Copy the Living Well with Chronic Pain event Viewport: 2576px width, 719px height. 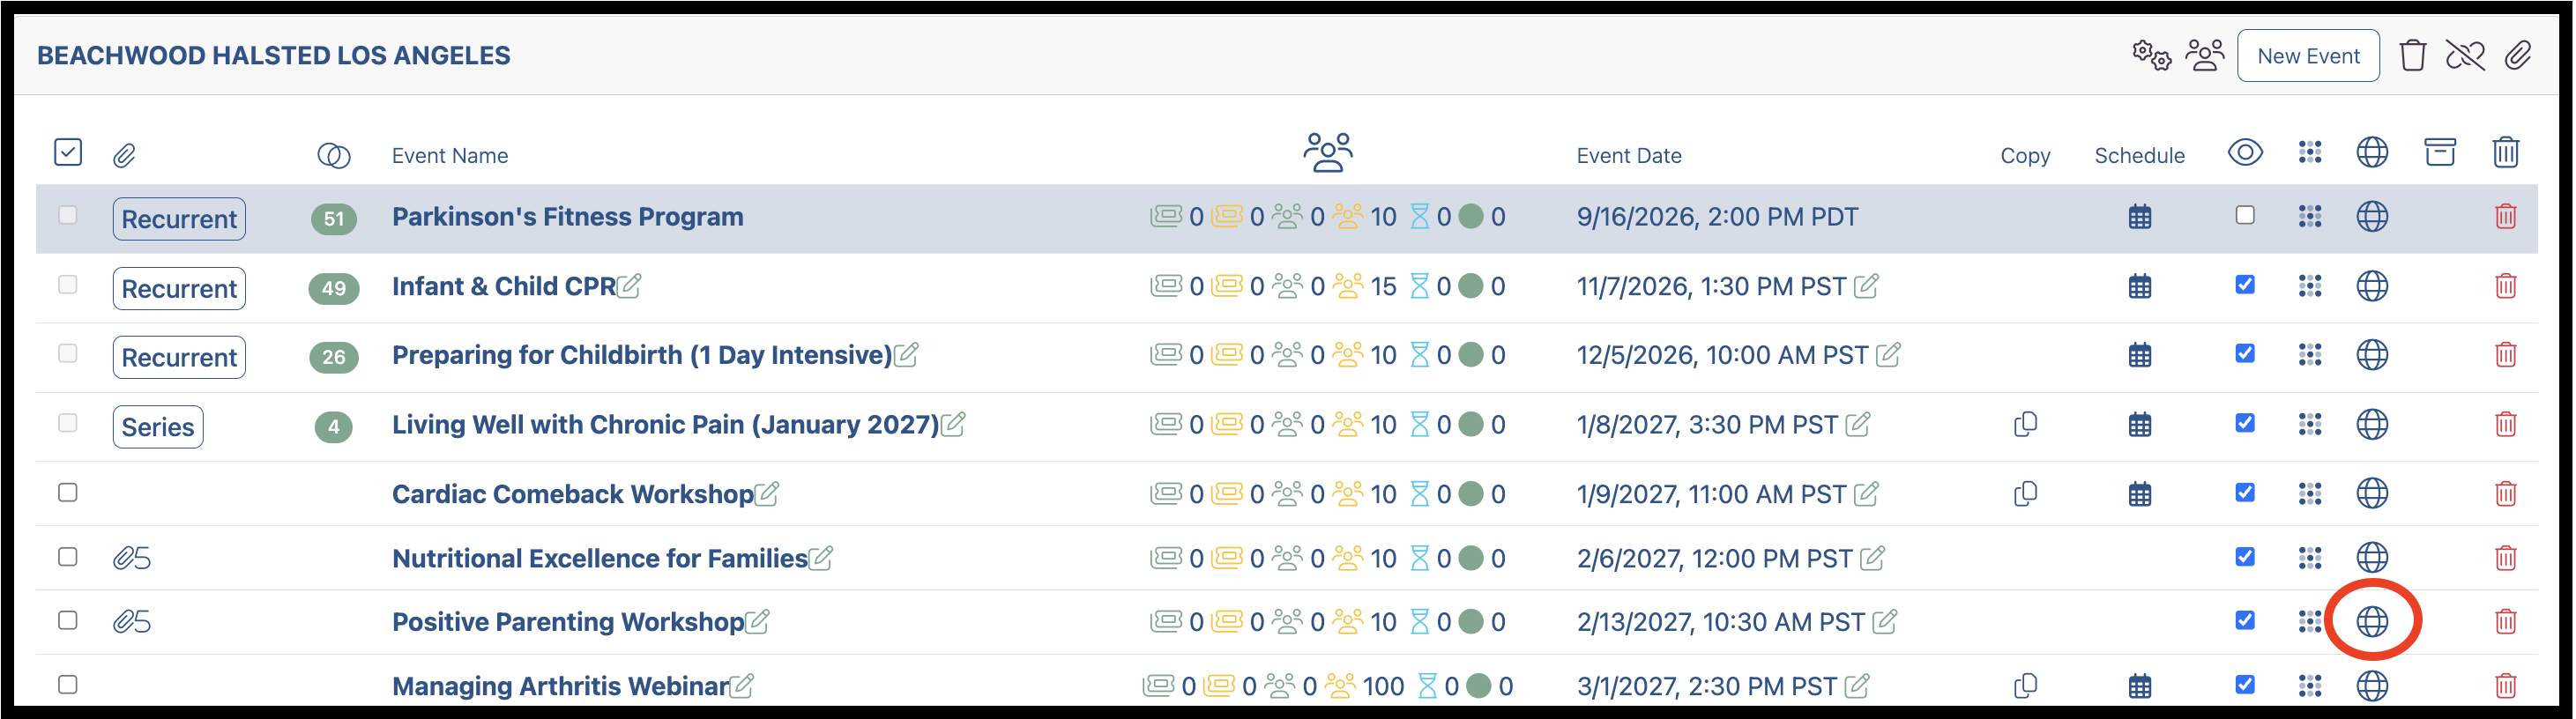(x=2025, y=424)
